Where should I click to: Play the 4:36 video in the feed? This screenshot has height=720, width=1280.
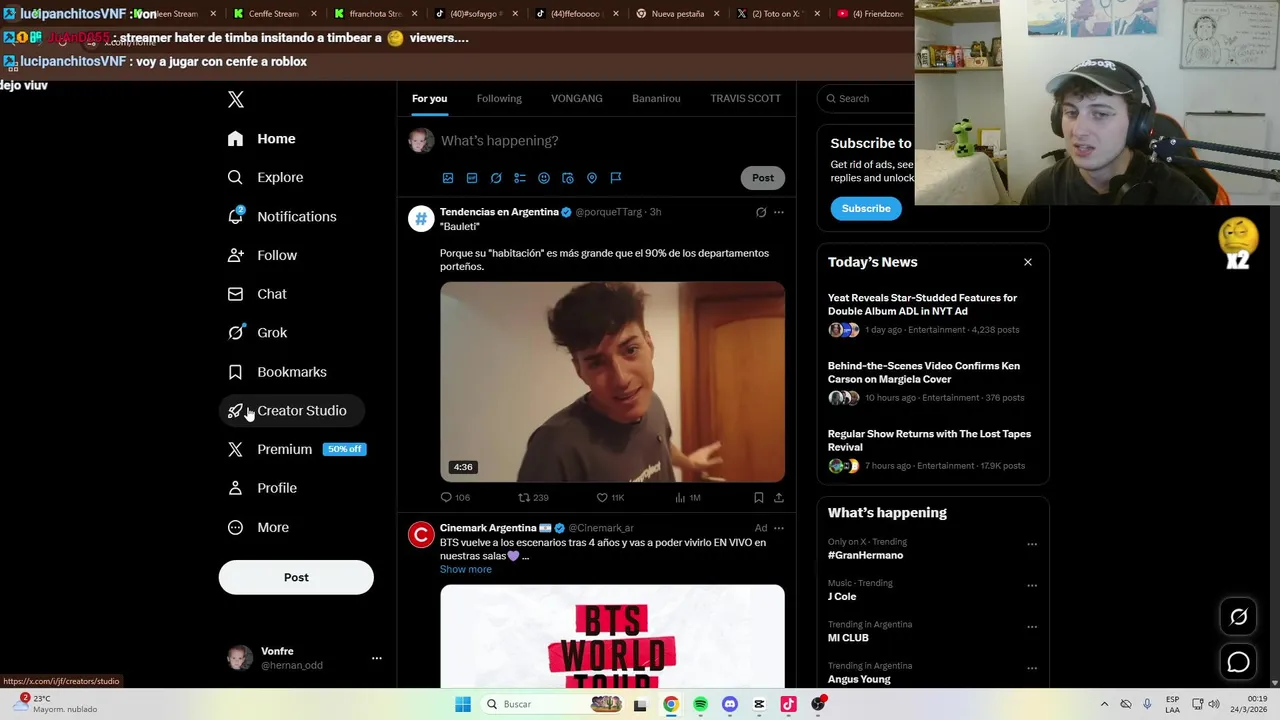tap(612, 382)
